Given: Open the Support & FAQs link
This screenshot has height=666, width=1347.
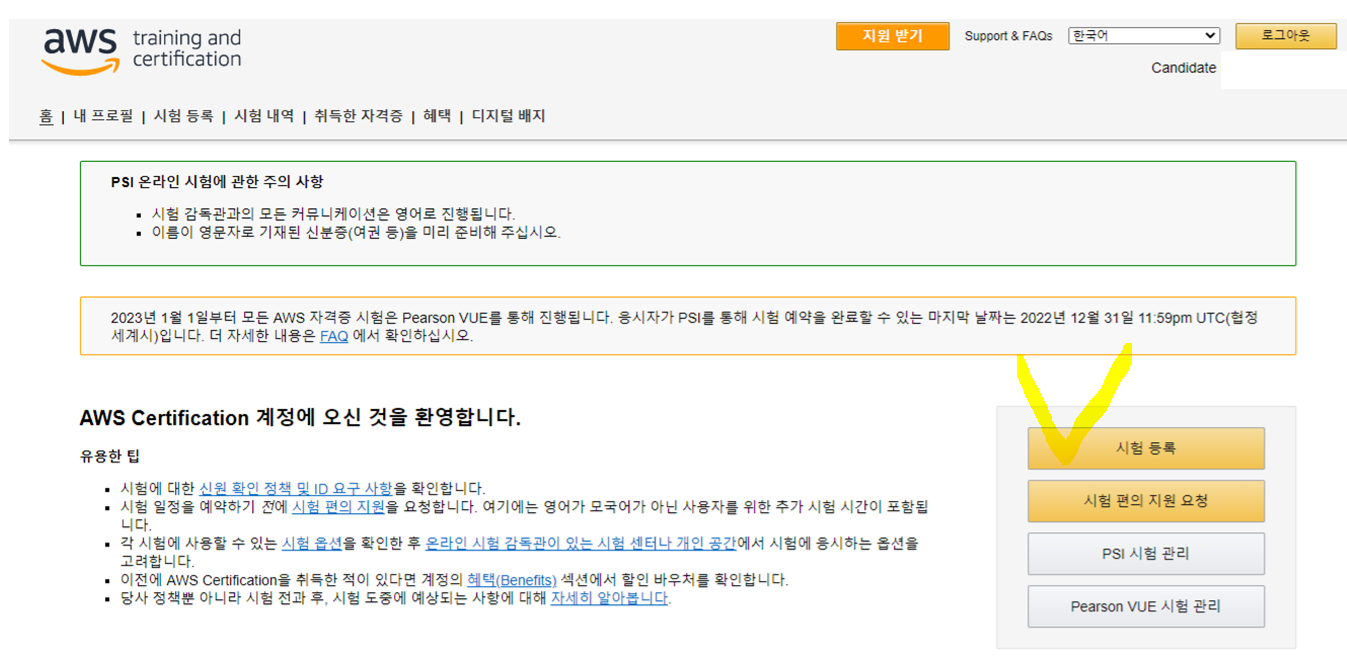Looking at the screenshot, I should (x=1008, y=36).
